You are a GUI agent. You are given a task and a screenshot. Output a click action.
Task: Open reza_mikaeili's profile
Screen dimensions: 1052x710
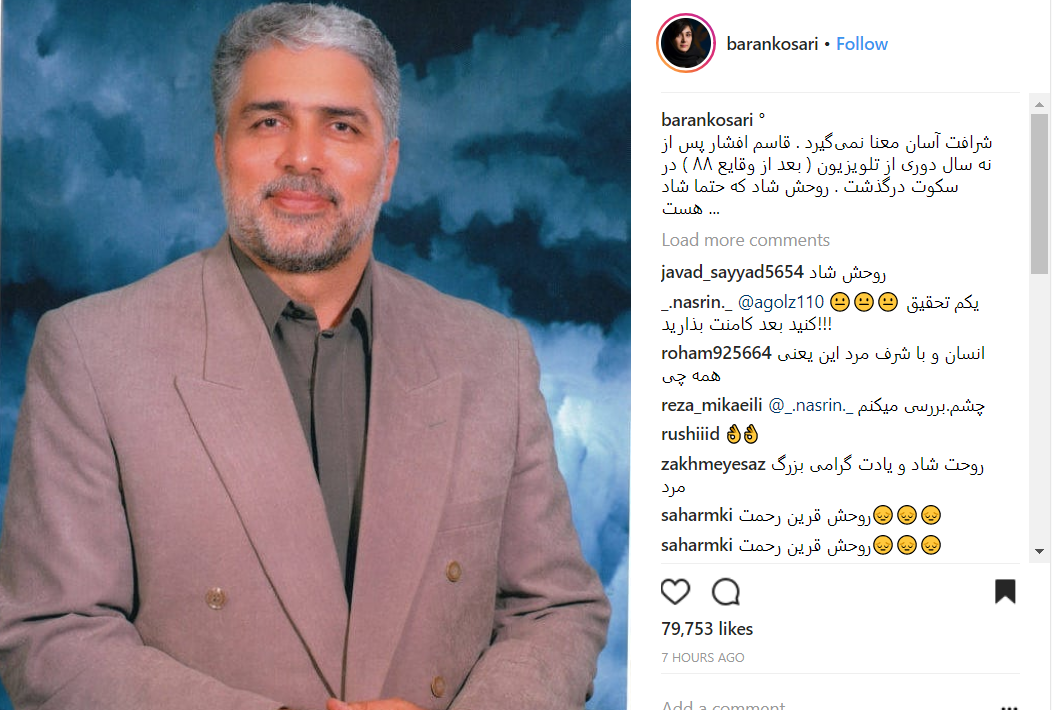coord(712,405)
